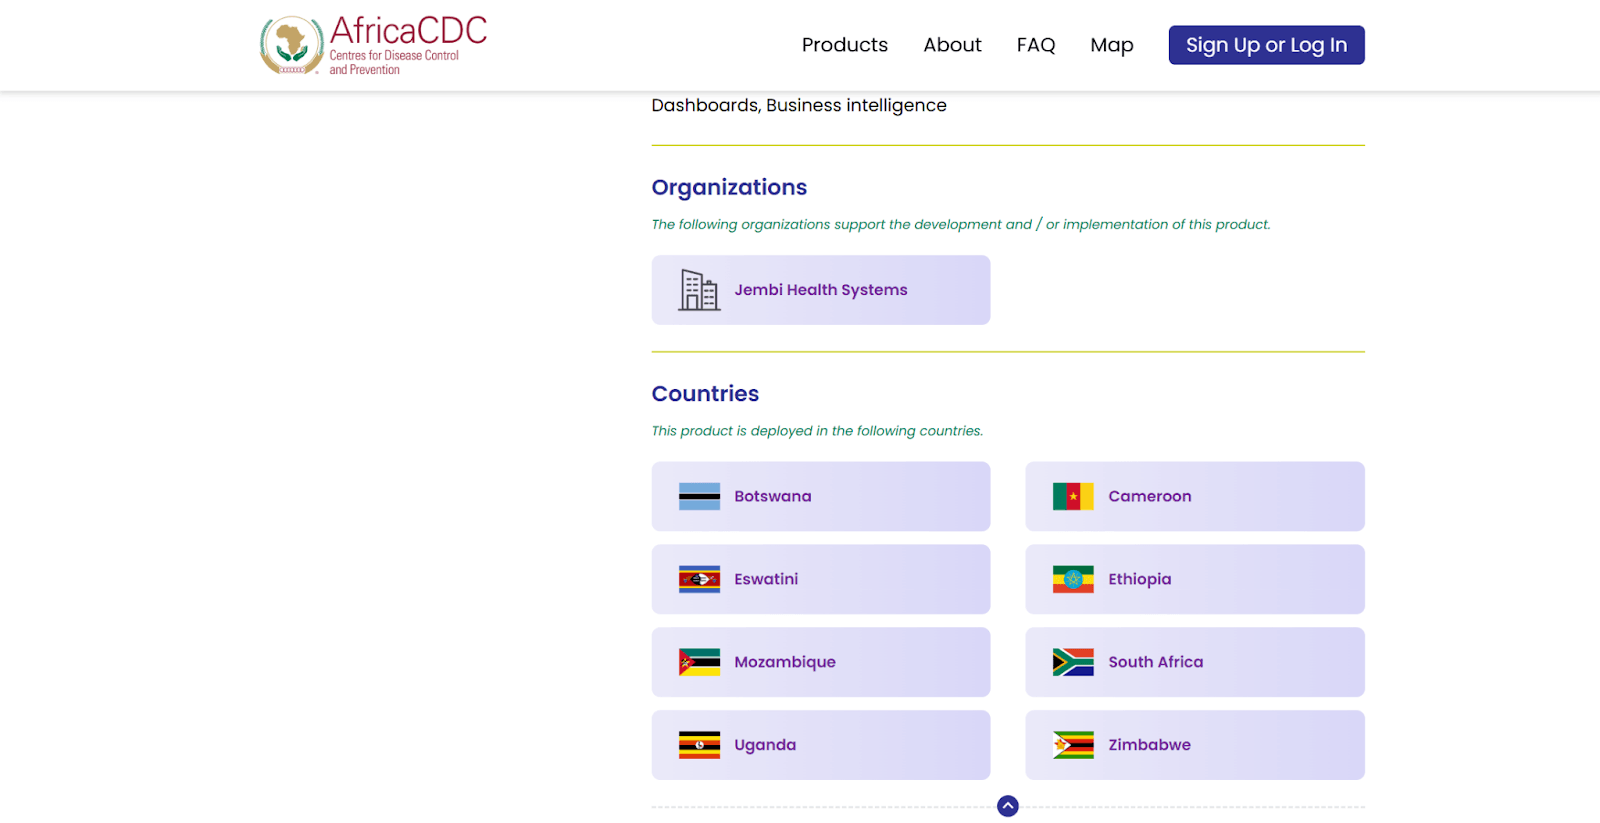Select the Botswana country name
Image resolution: width=1600 pixels, height=823 pixels.
[x=773, y=496]
